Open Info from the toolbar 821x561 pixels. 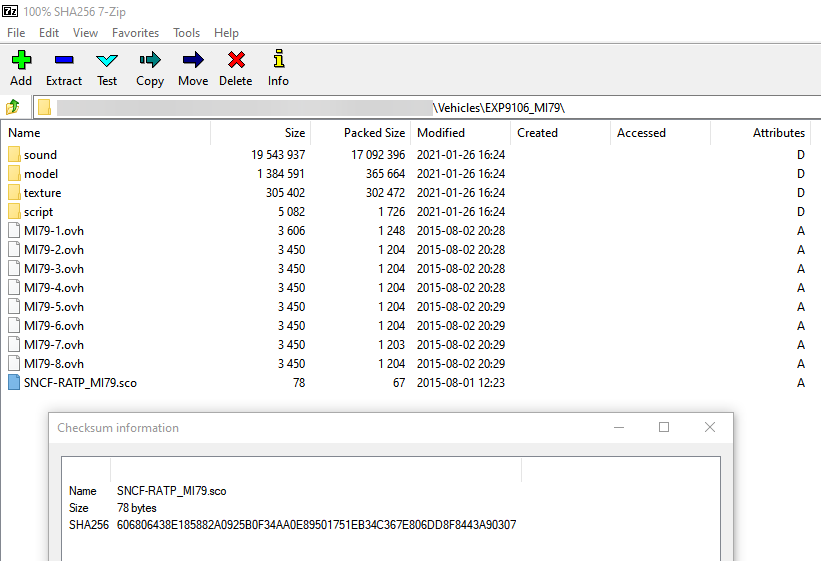(278, 68)
